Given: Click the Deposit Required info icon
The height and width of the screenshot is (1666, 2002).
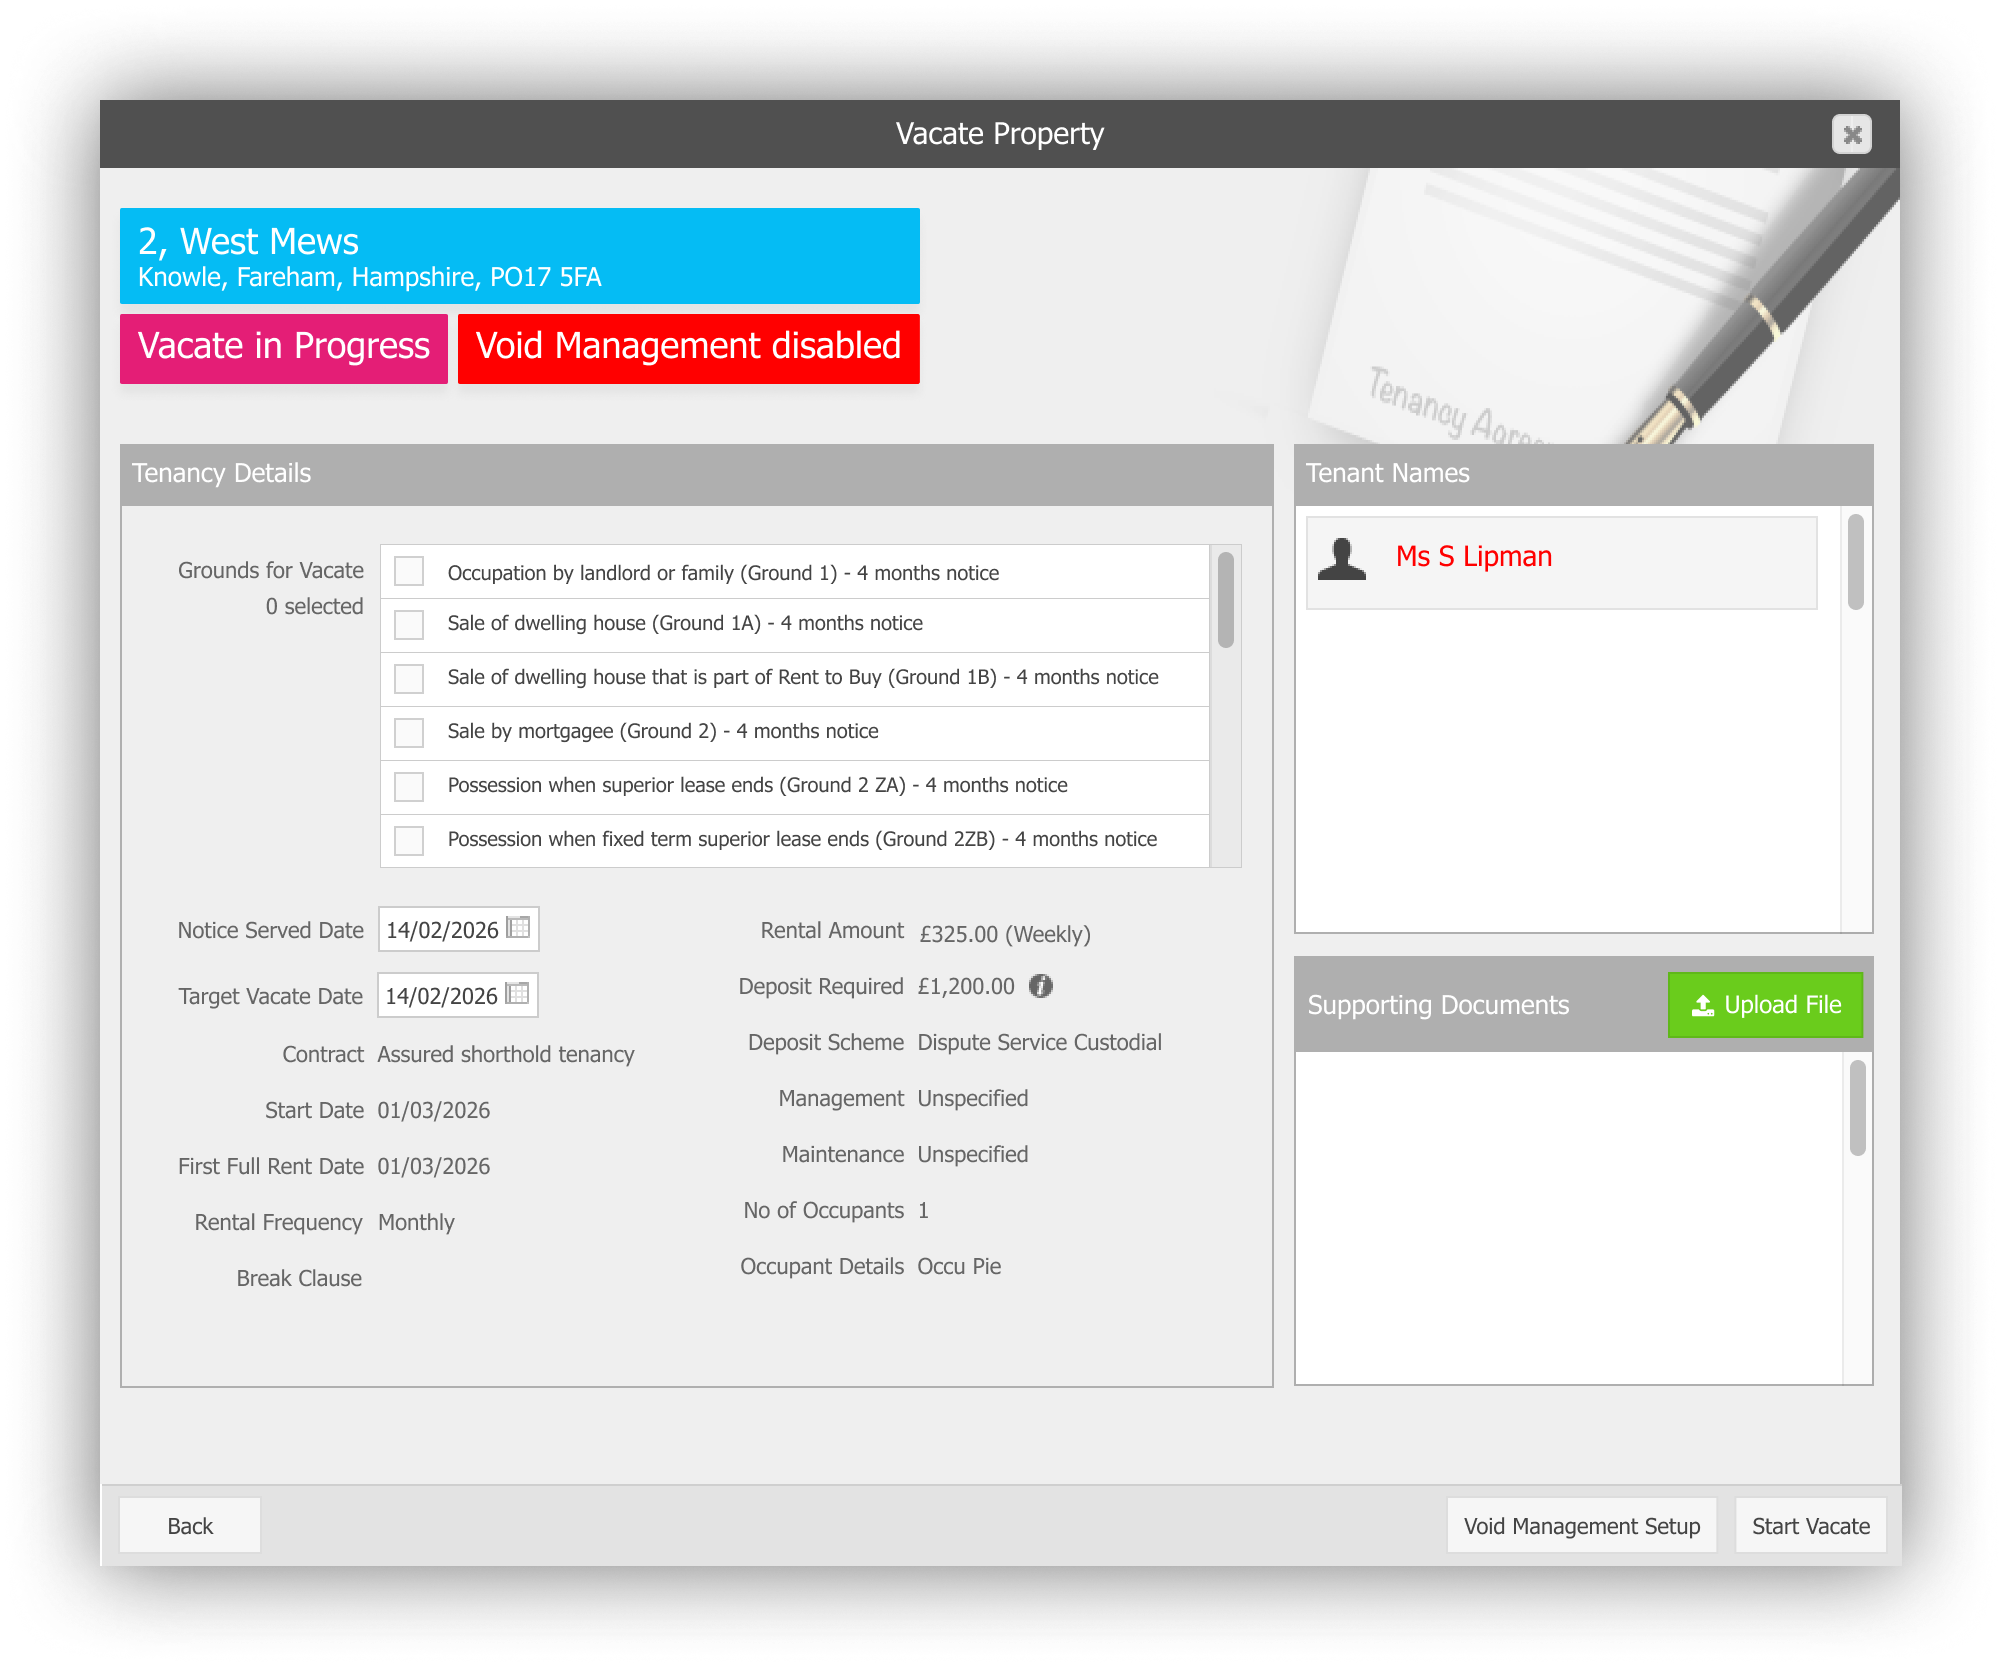Looking at the screenshot, I should point(1041,986).
